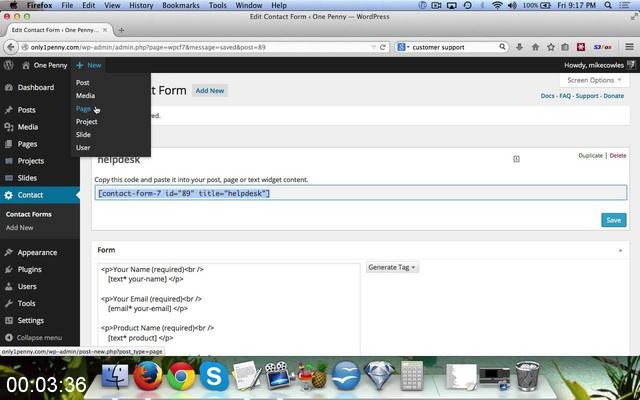The image size is (640, 400).
Task: Click the Firefox URL address bar
Action: [x=198, y=47]
